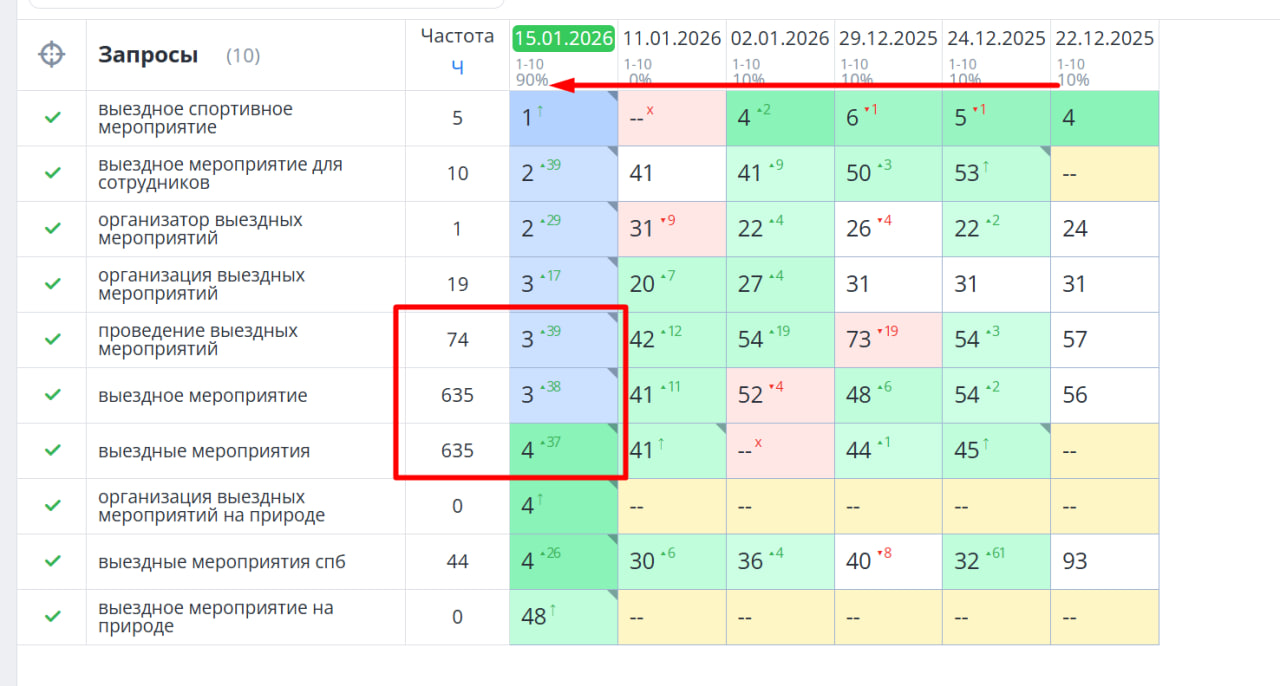Image resolution: width=1280 pixels, height=686 pixels.
Task: Click the cell showing position 93
Action: [x=1104, y=562]
